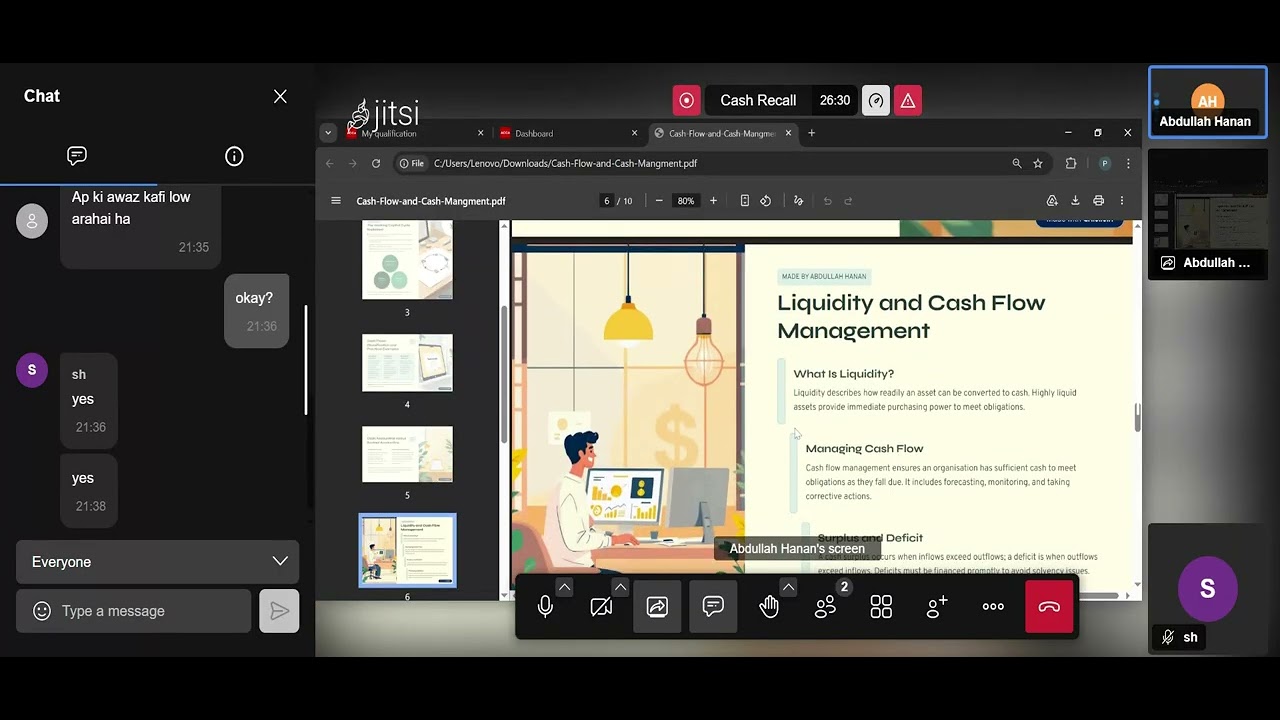The height and width of the screenshot is (720, 1280).
Task: Rotate PDF counterclockwise
Action: click(x=765, y=201)
